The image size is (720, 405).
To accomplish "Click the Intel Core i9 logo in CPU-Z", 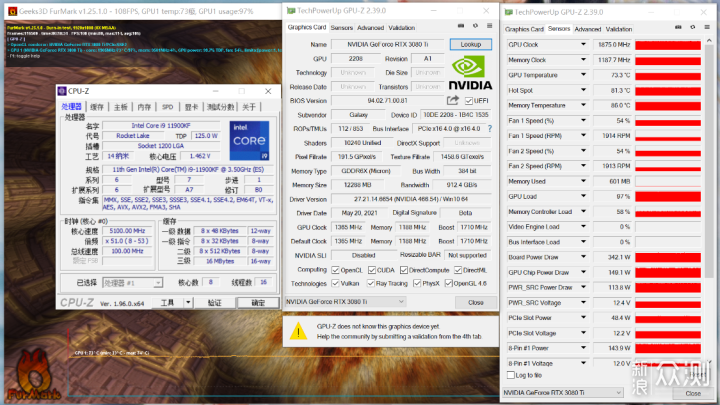I will click(249, 141).
